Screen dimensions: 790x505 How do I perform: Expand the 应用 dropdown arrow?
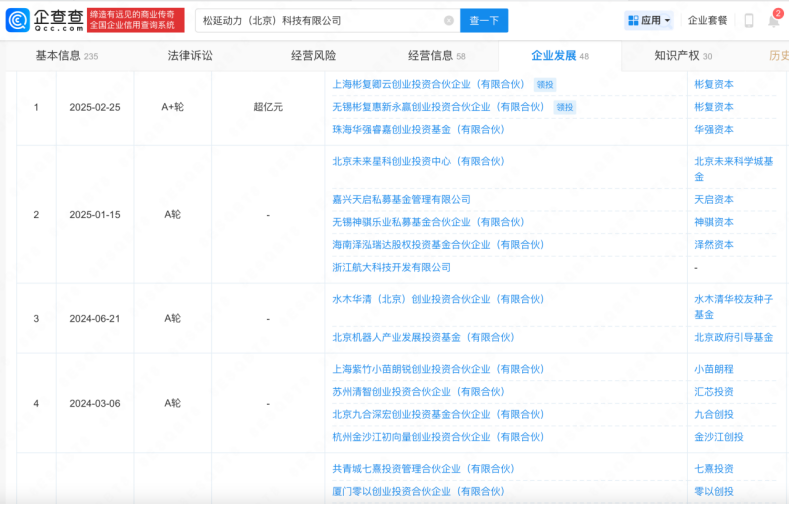pyautogui.click(x=667, y=20)
